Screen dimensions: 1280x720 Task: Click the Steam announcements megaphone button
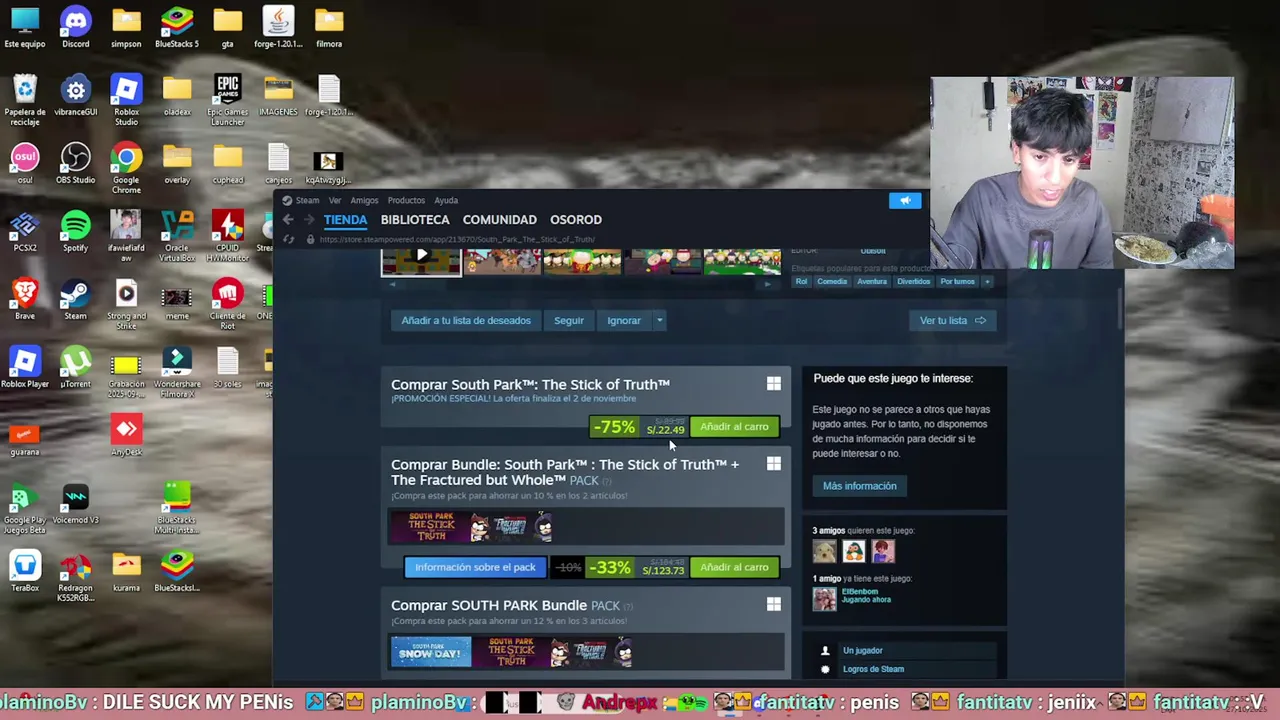tap(905, 200)
